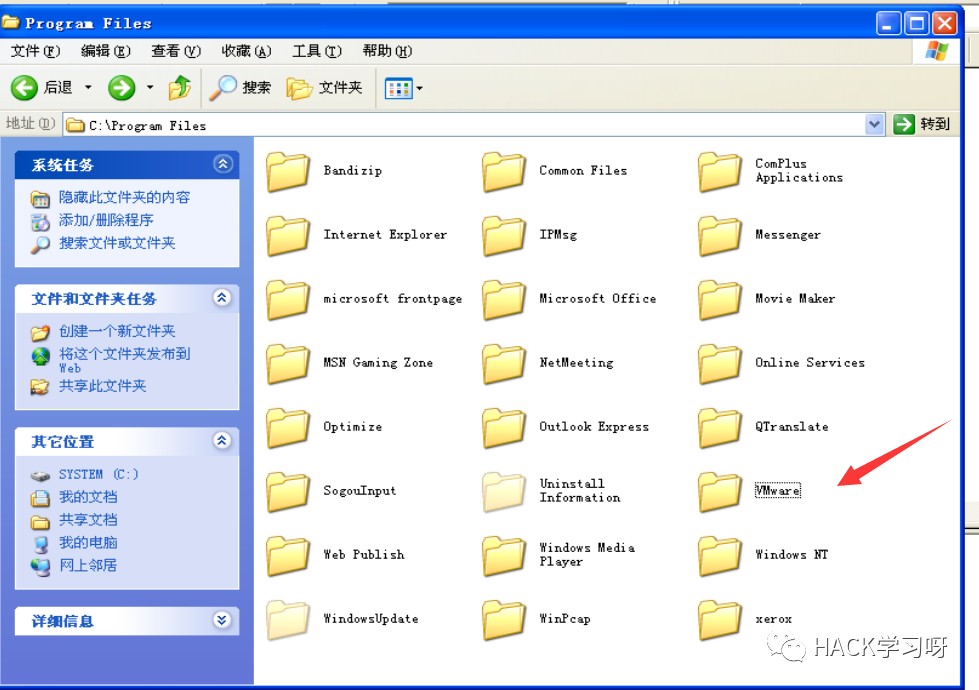Select the Windows NT folder icon

720,555
